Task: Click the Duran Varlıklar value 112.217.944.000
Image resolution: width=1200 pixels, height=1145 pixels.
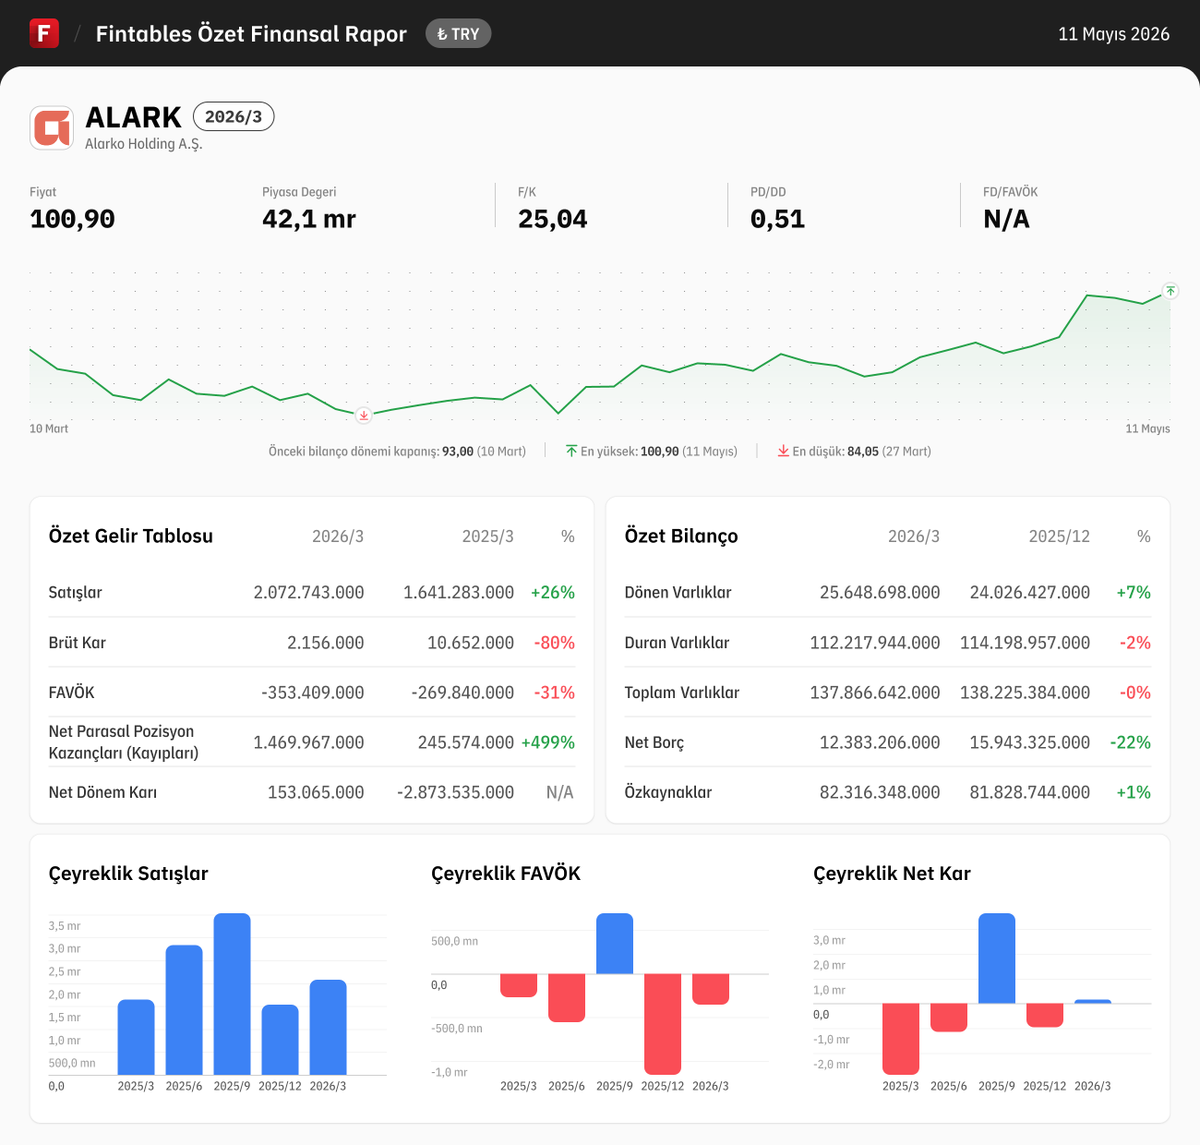Action: click(x=875, y=642)
